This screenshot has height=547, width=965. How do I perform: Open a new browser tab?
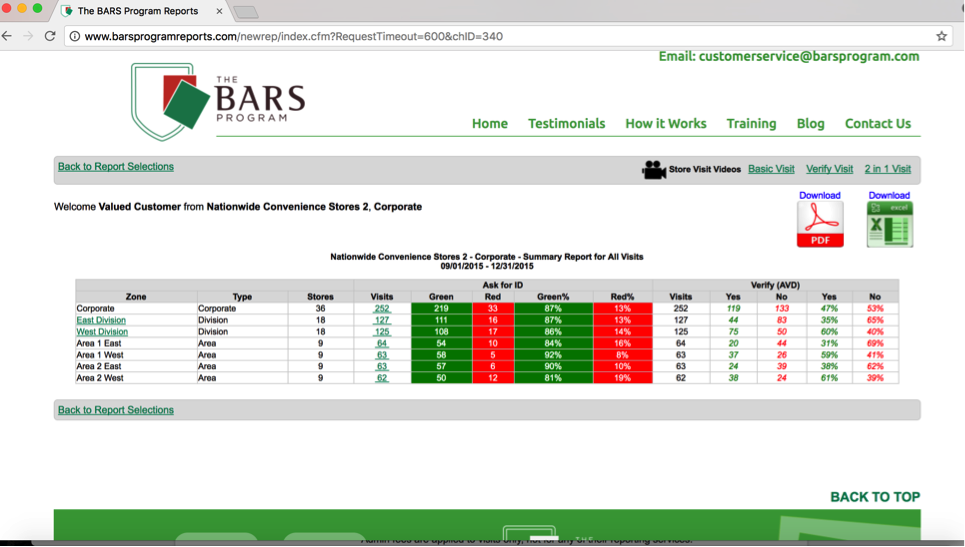pos(246,12)
